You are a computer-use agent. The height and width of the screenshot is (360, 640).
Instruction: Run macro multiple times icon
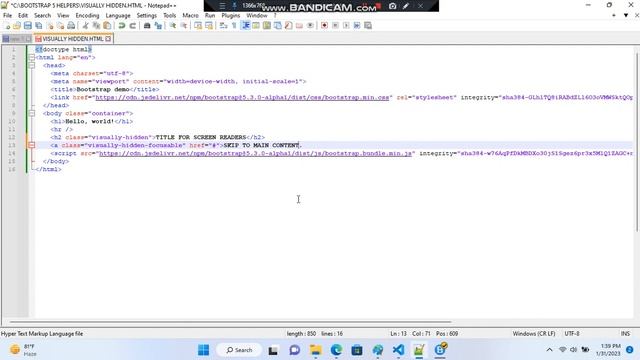(x=357, y=25)
